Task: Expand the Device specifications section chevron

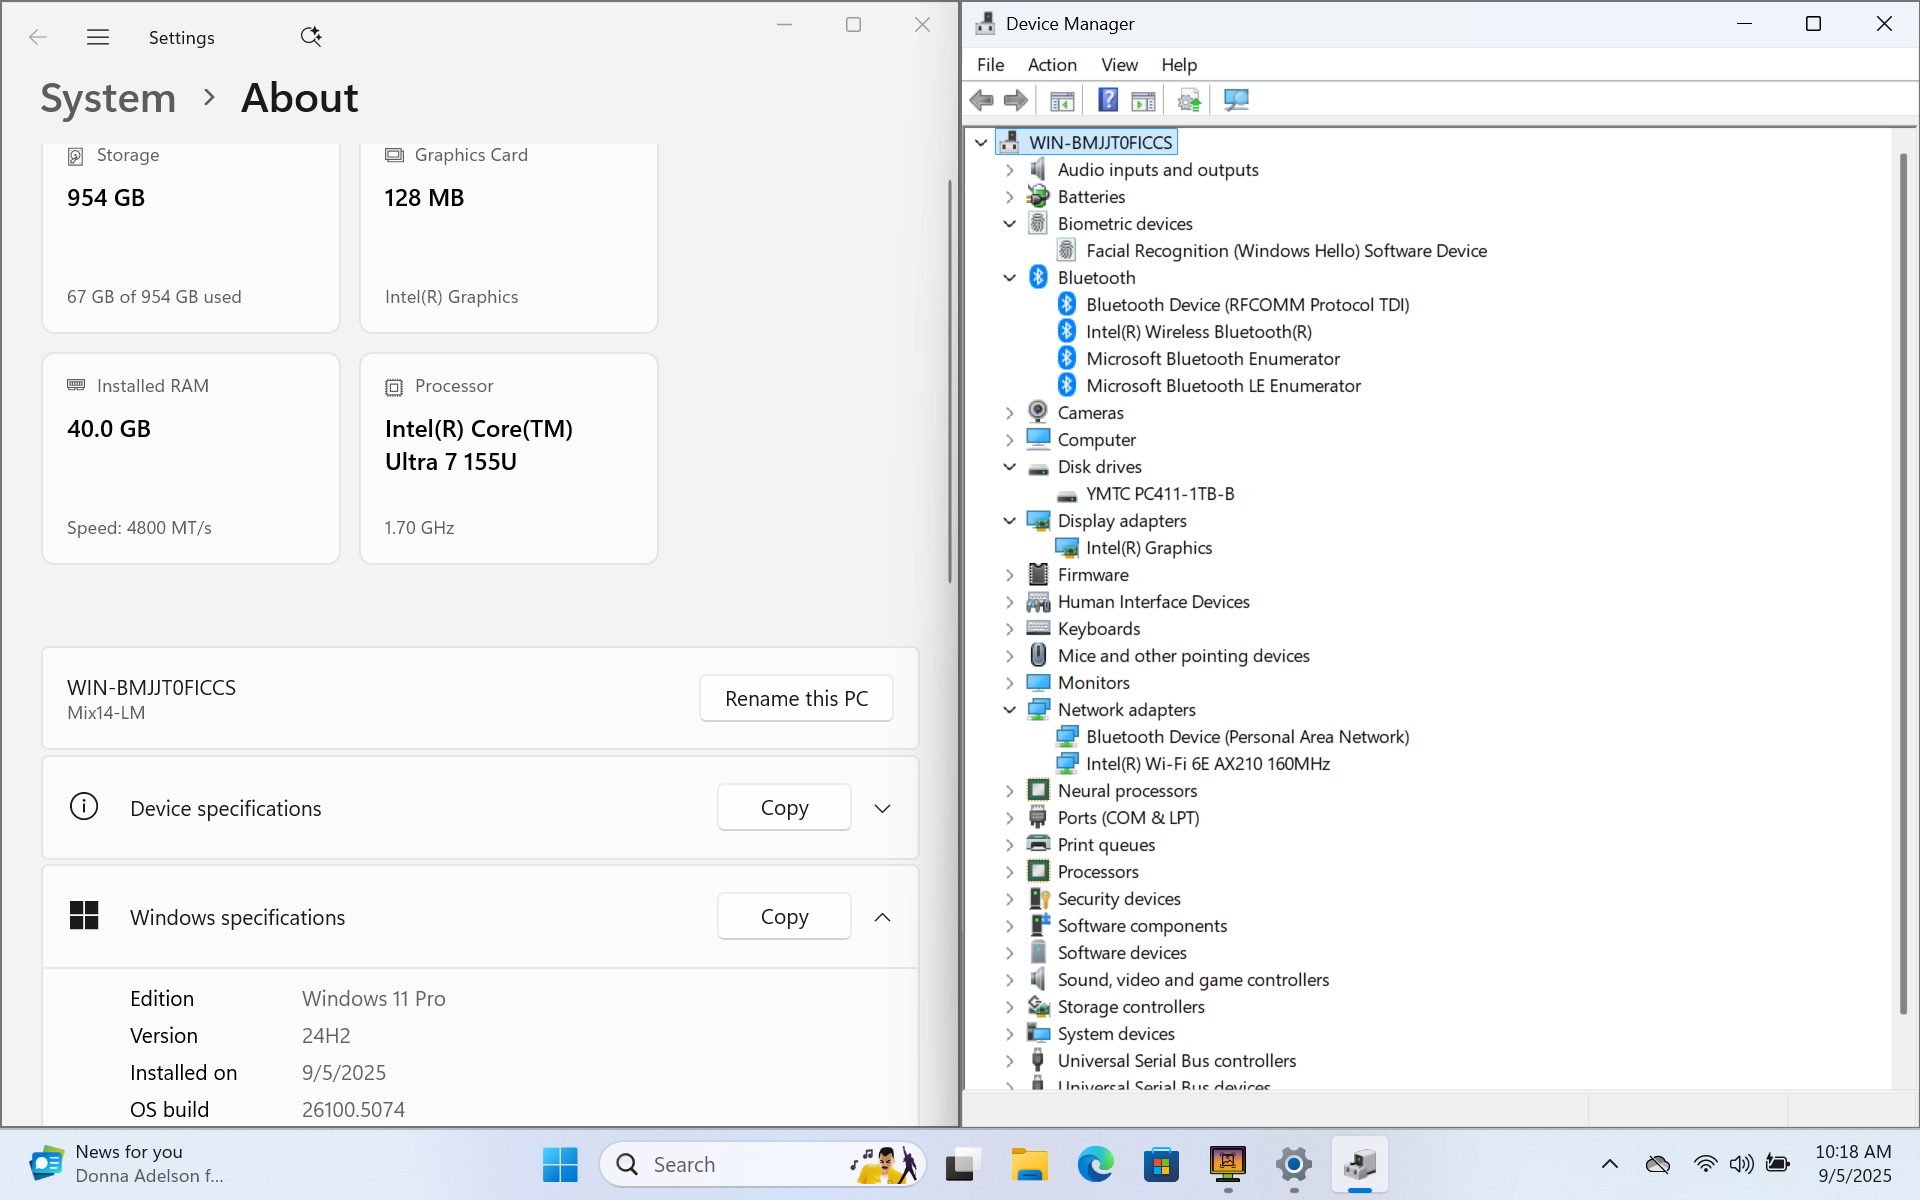Action: tap(882, 808)
